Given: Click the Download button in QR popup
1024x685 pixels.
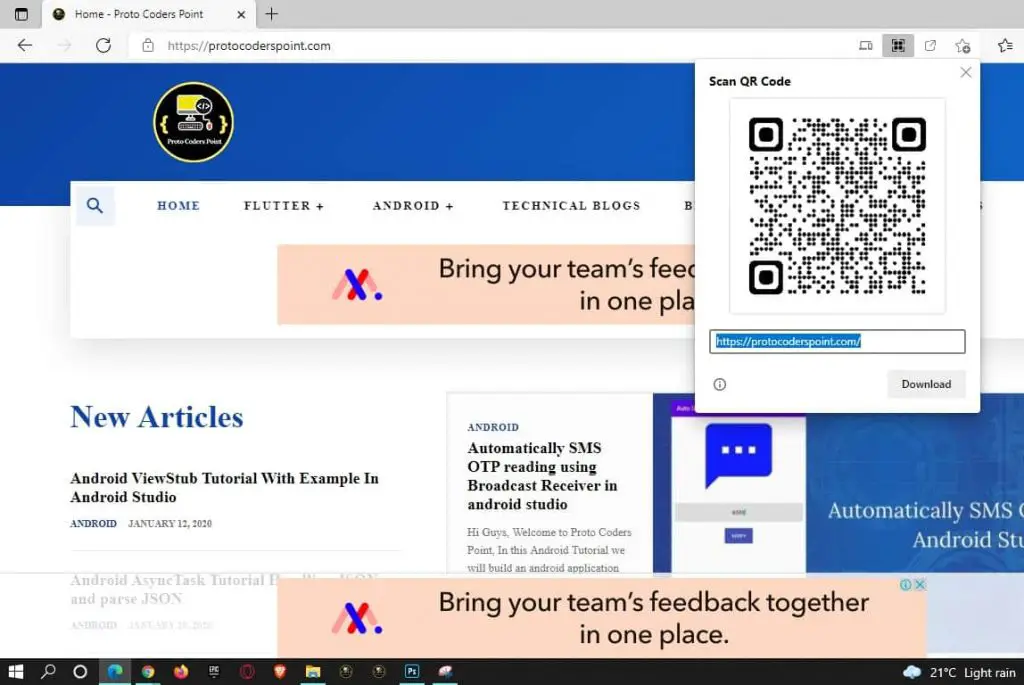Looking at the screenshot, I should click(x=926, y=384).
